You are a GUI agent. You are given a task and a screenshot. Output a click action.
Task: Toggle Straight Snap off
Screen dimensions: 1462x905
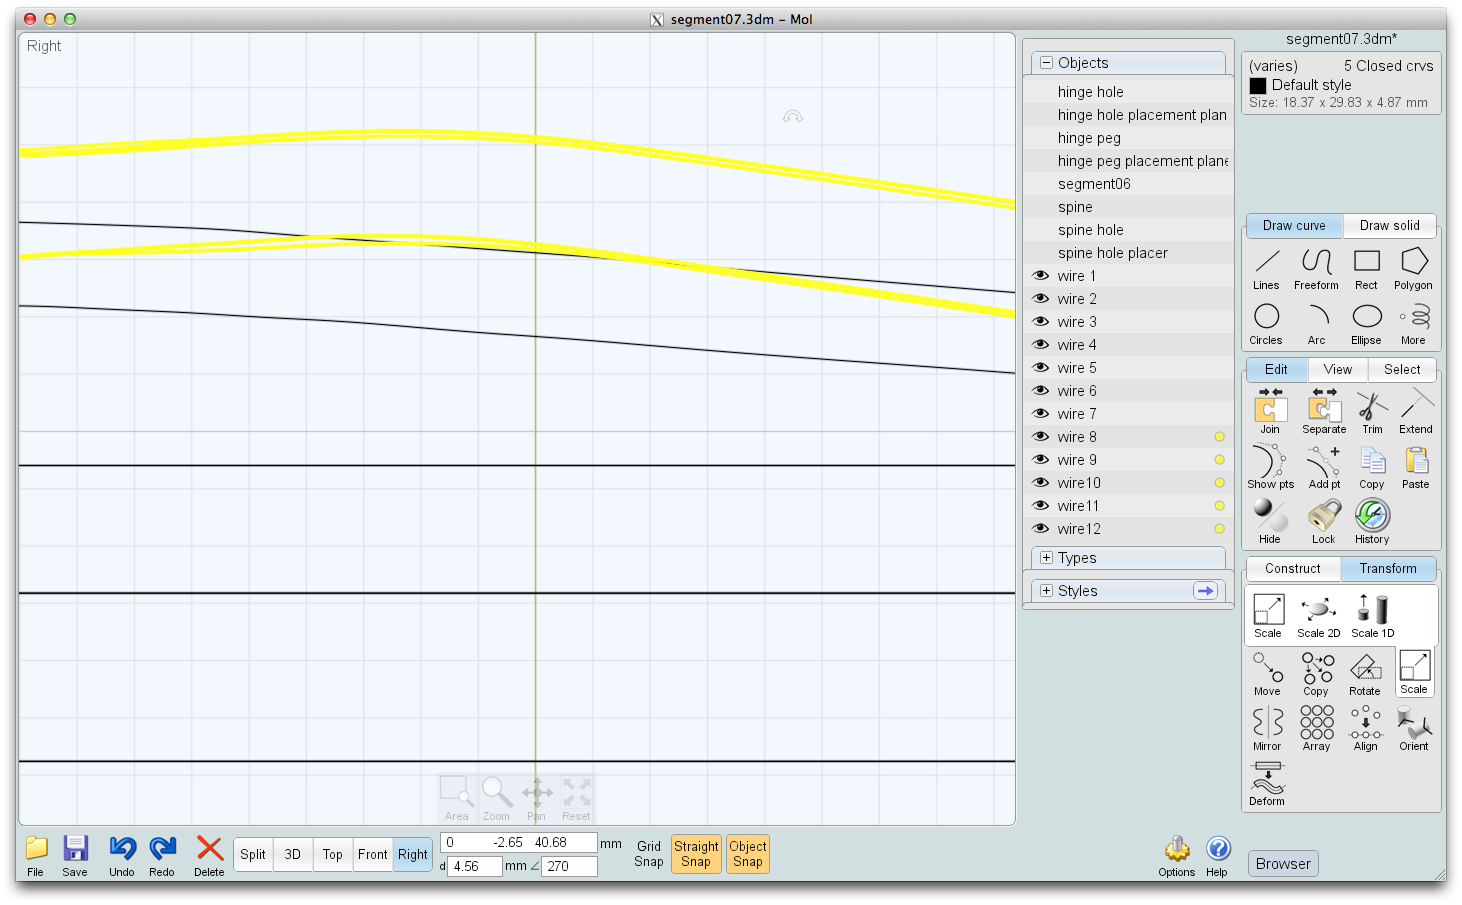(x=696, y=854)
